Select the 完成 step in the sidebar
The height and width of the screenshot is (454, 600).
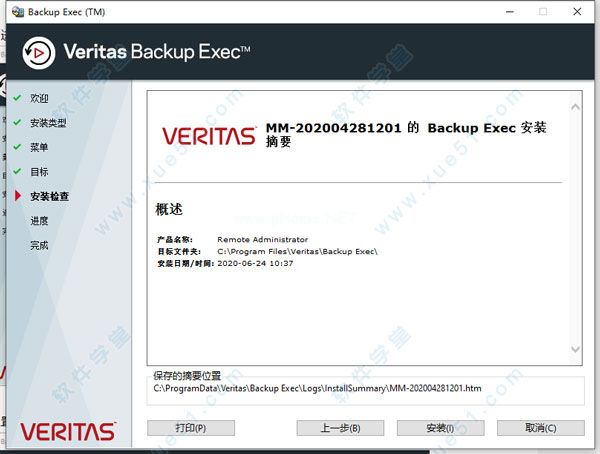click(39, 245)
